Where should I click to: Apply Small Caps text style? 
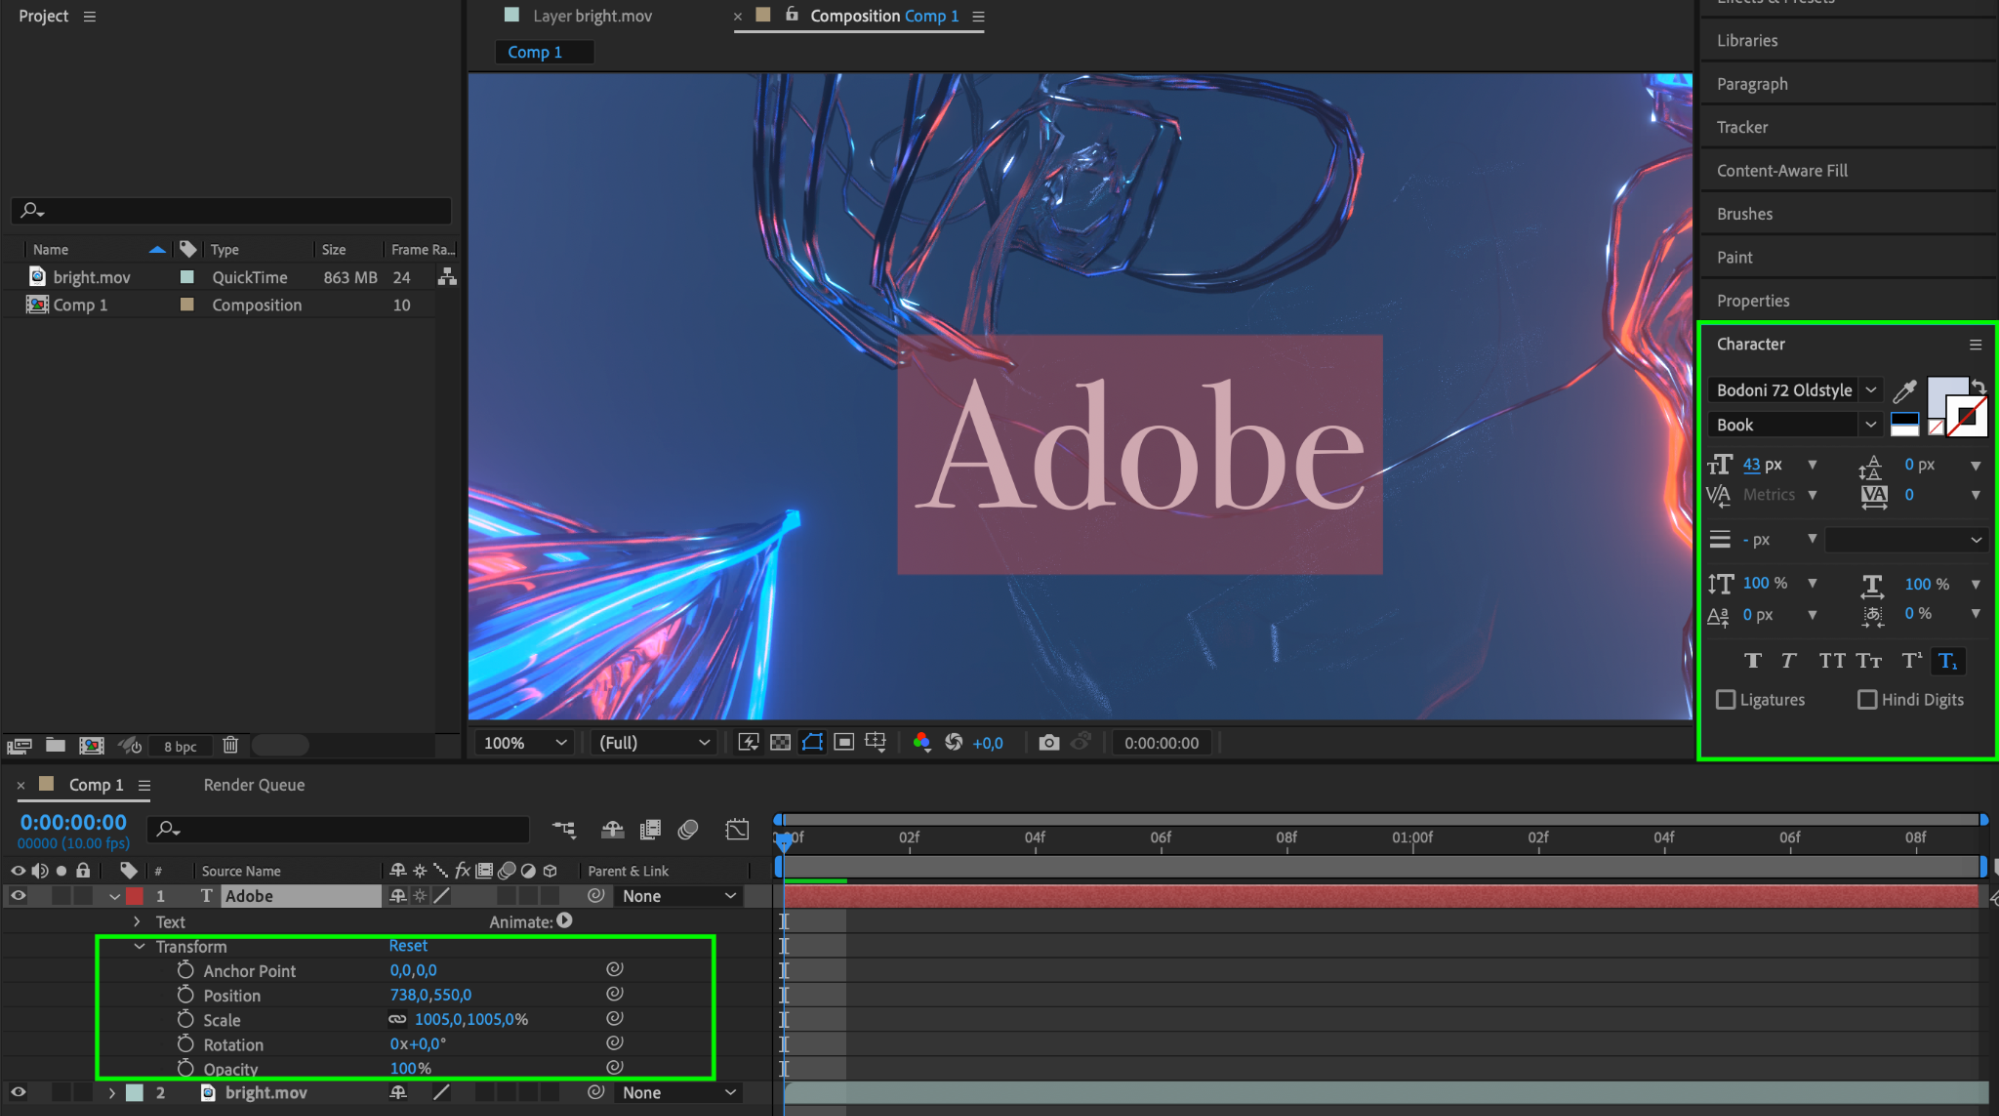coord(1869,660)
